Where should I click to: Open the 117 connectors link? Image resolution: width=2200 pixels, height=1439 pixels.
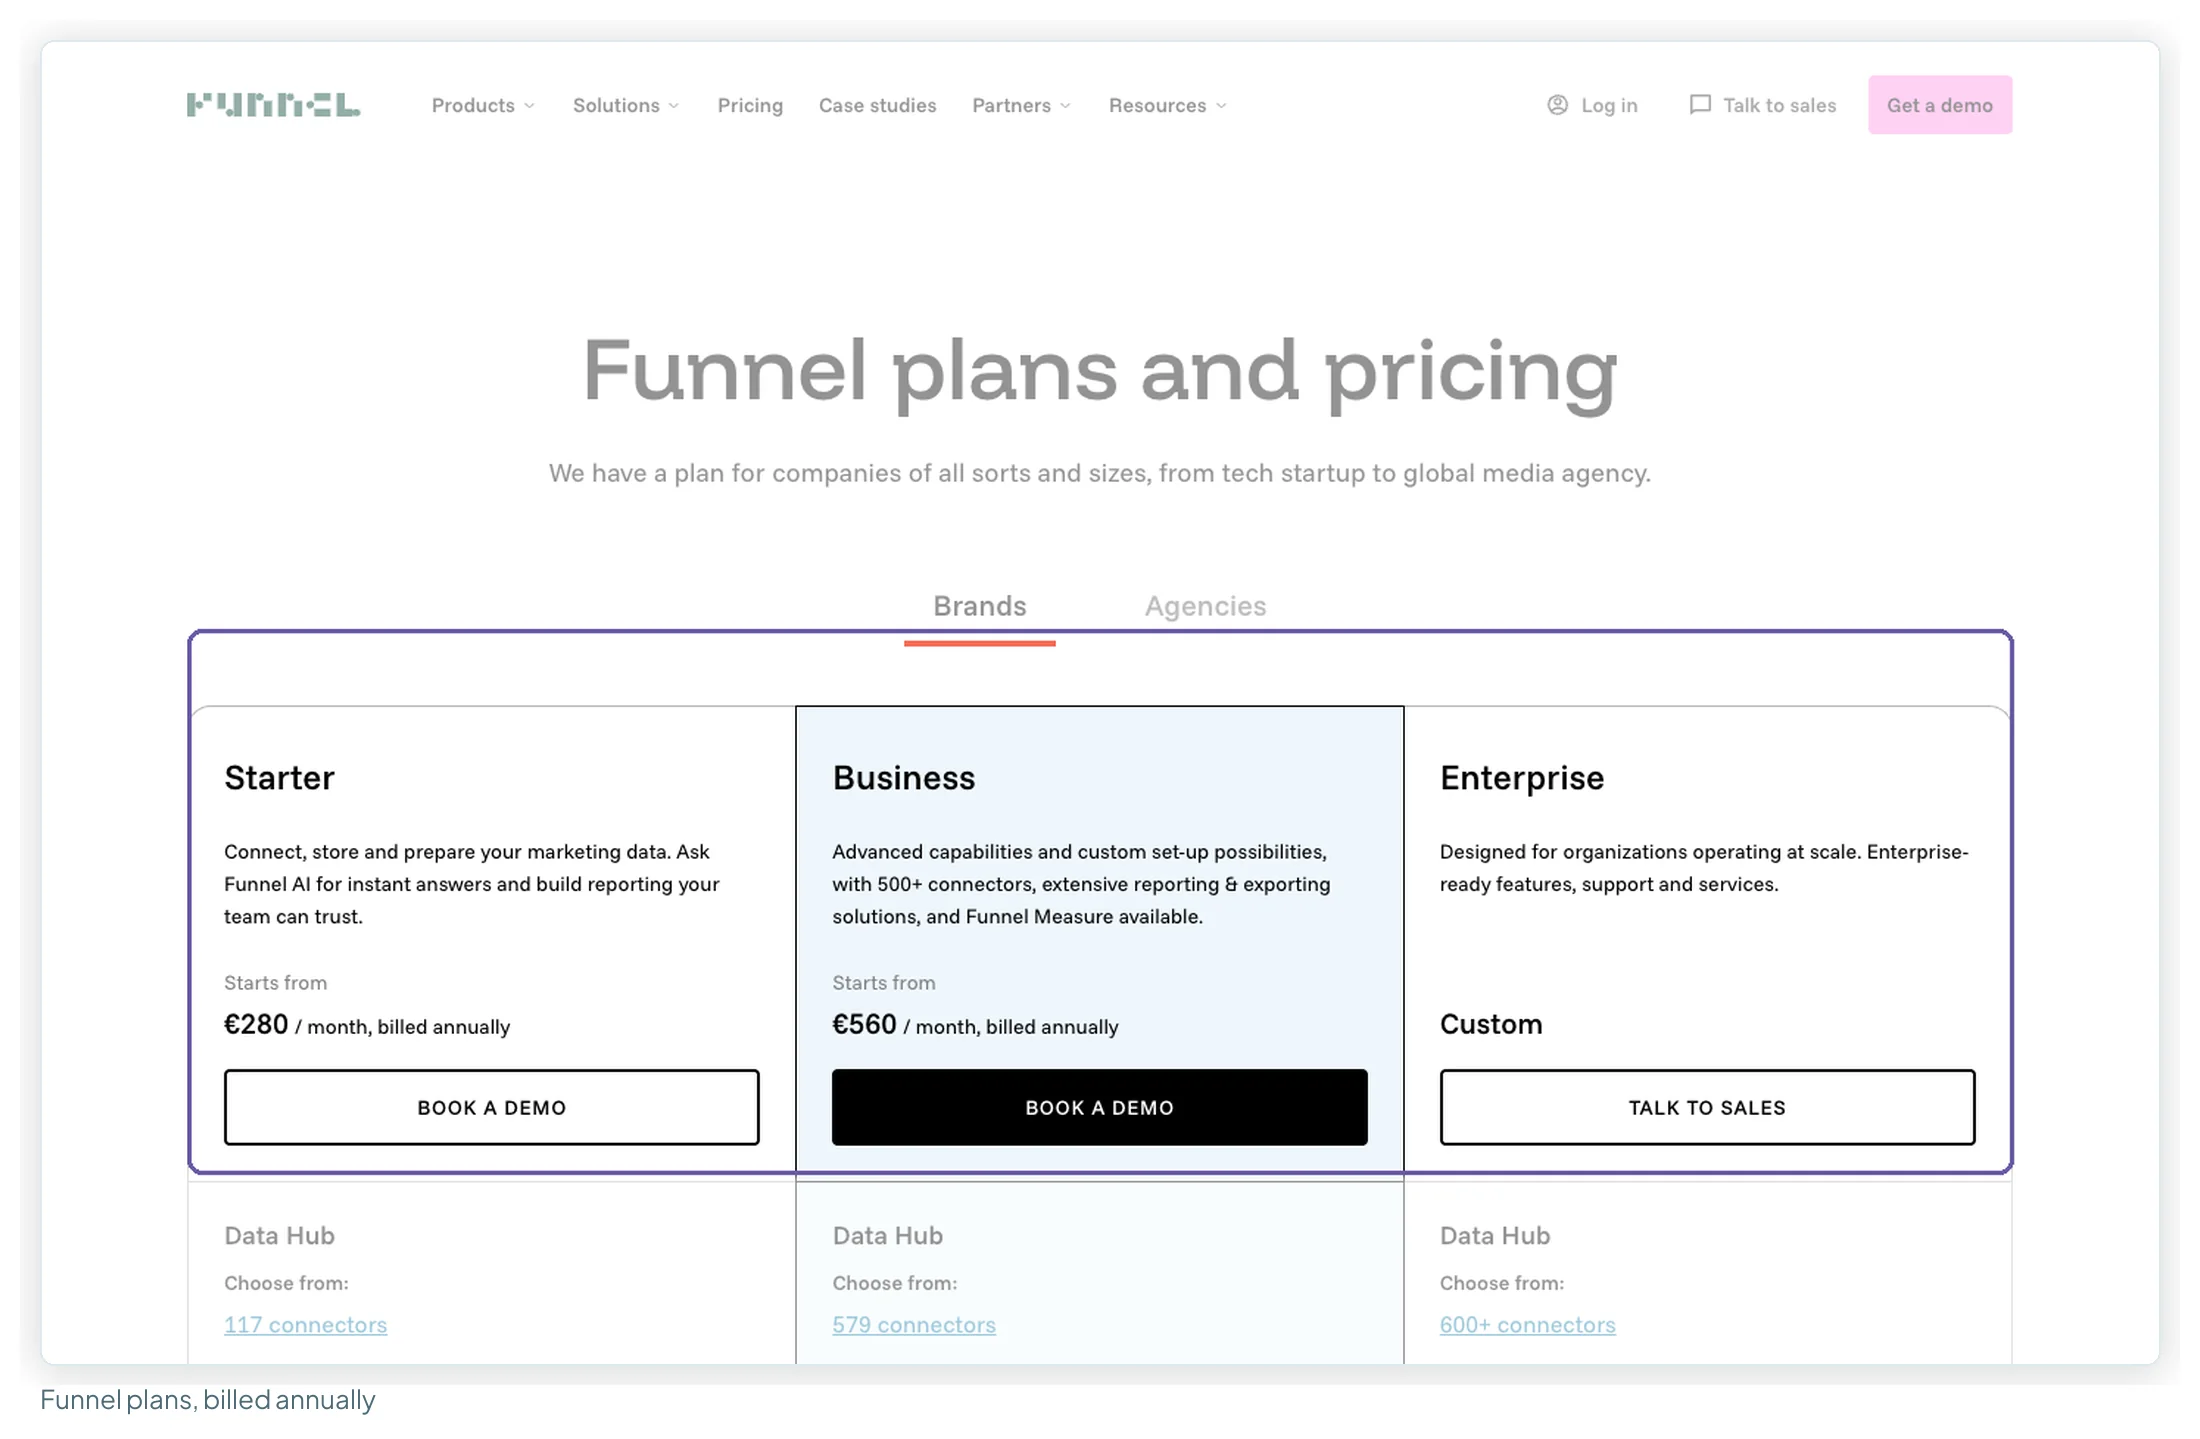[305, 1324]
